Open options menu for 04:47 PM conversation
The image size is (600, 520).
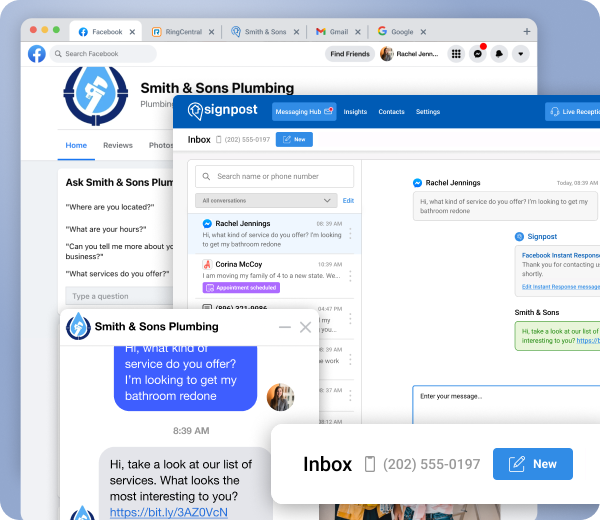tap(351, 319)
